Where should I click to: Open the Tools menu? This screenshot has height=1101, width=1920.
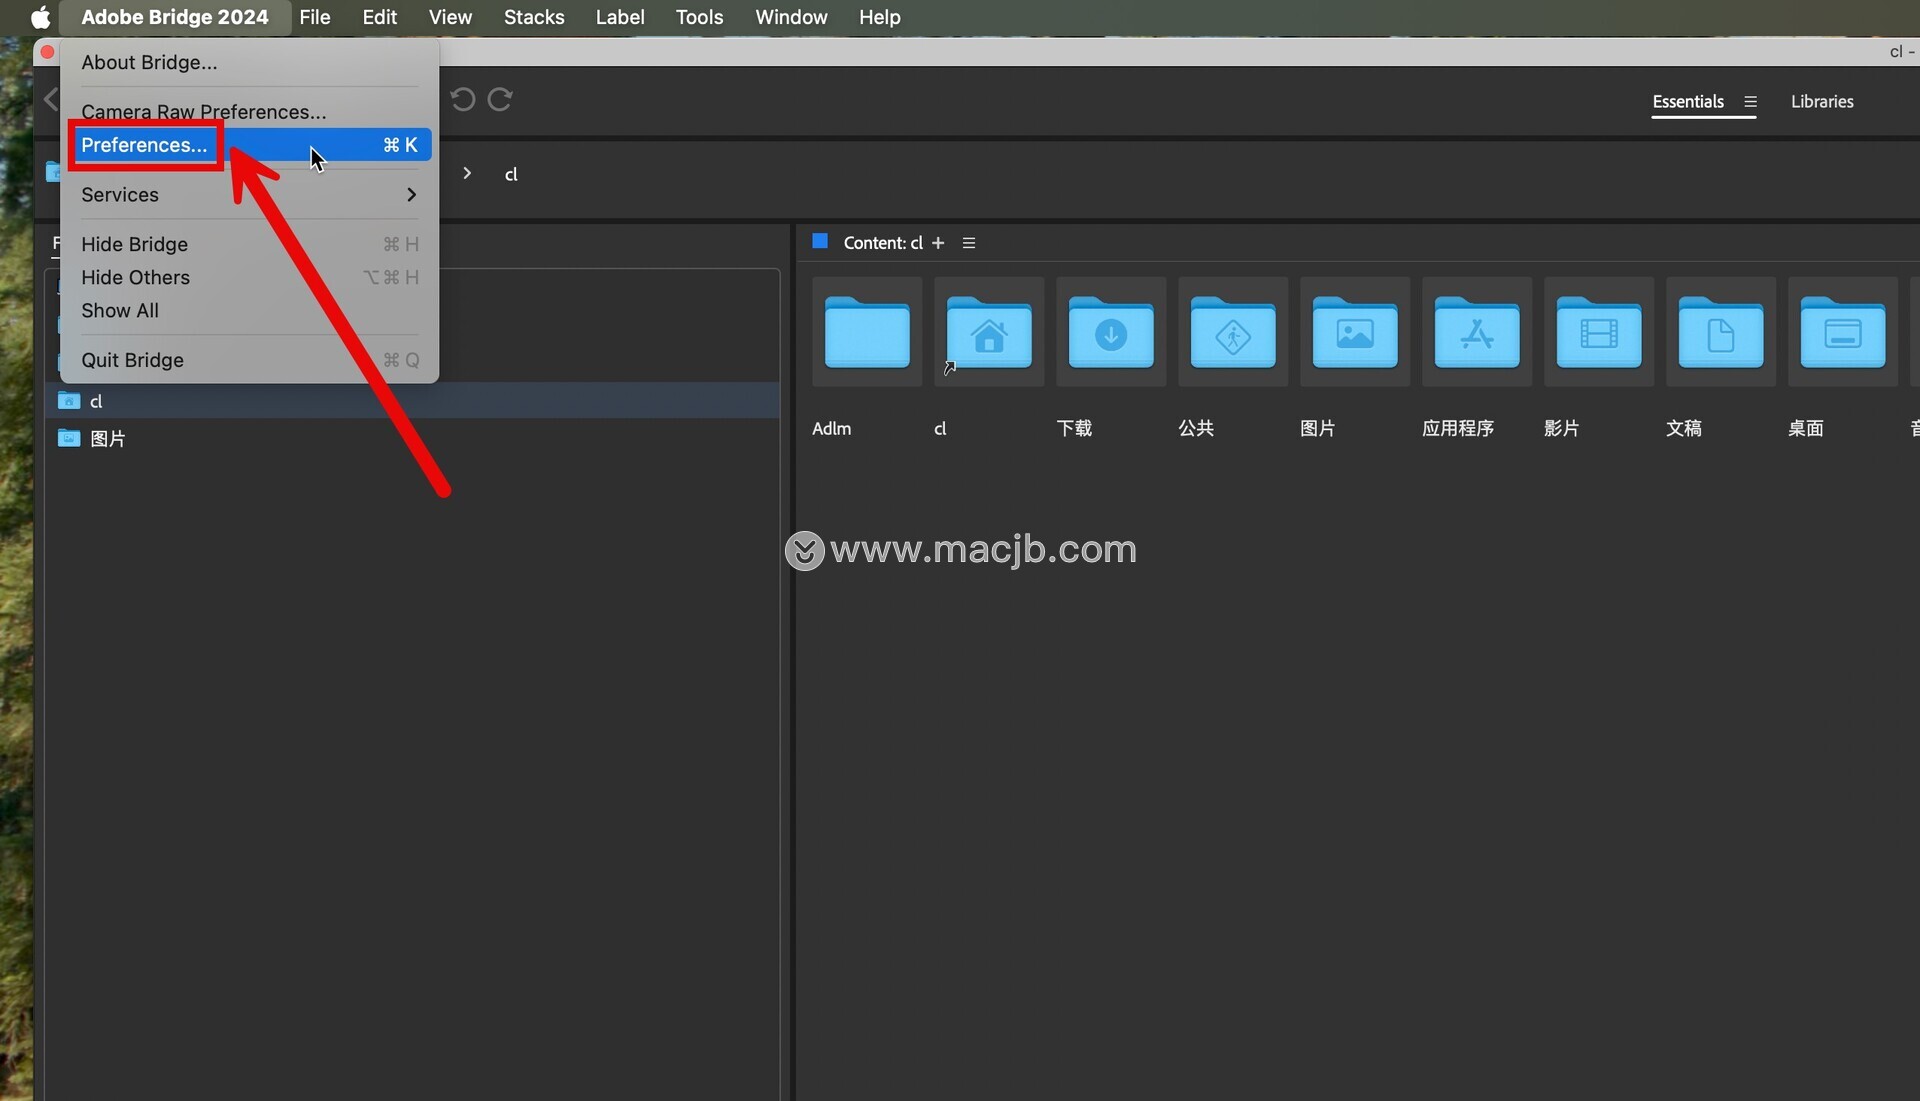(699, 17)
